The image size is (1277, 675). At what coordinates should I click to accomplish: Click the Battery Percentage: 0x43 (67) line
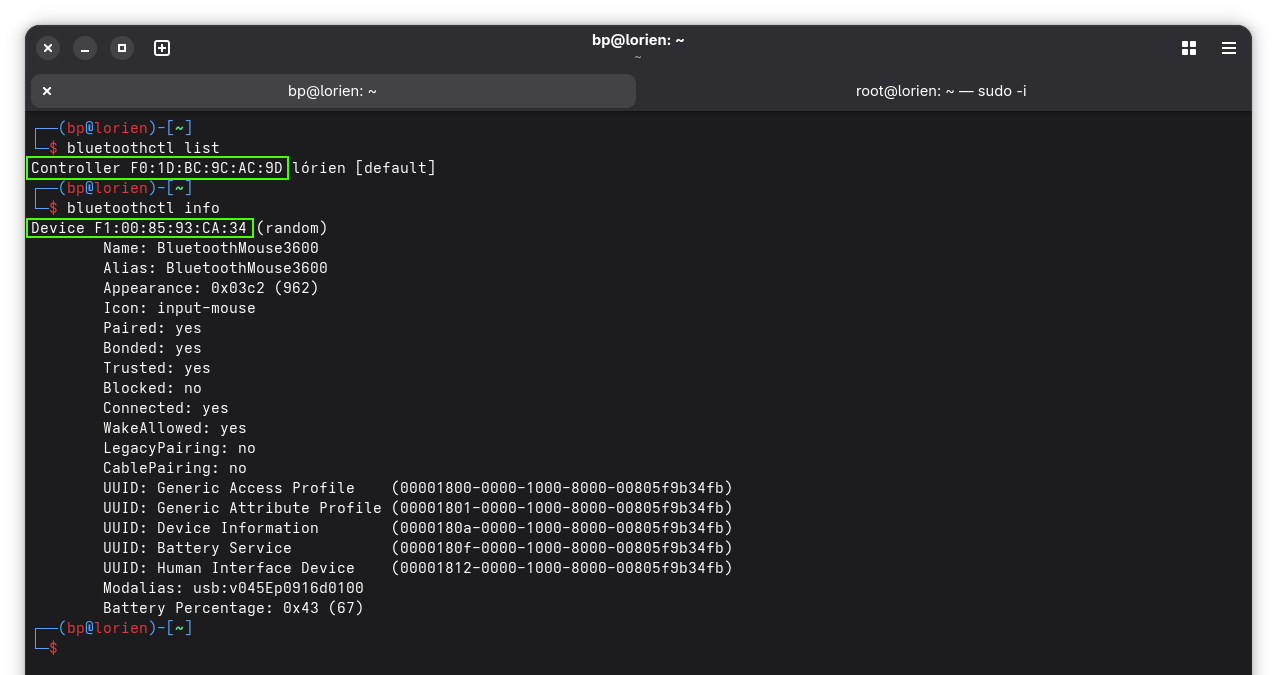point(233,608)
